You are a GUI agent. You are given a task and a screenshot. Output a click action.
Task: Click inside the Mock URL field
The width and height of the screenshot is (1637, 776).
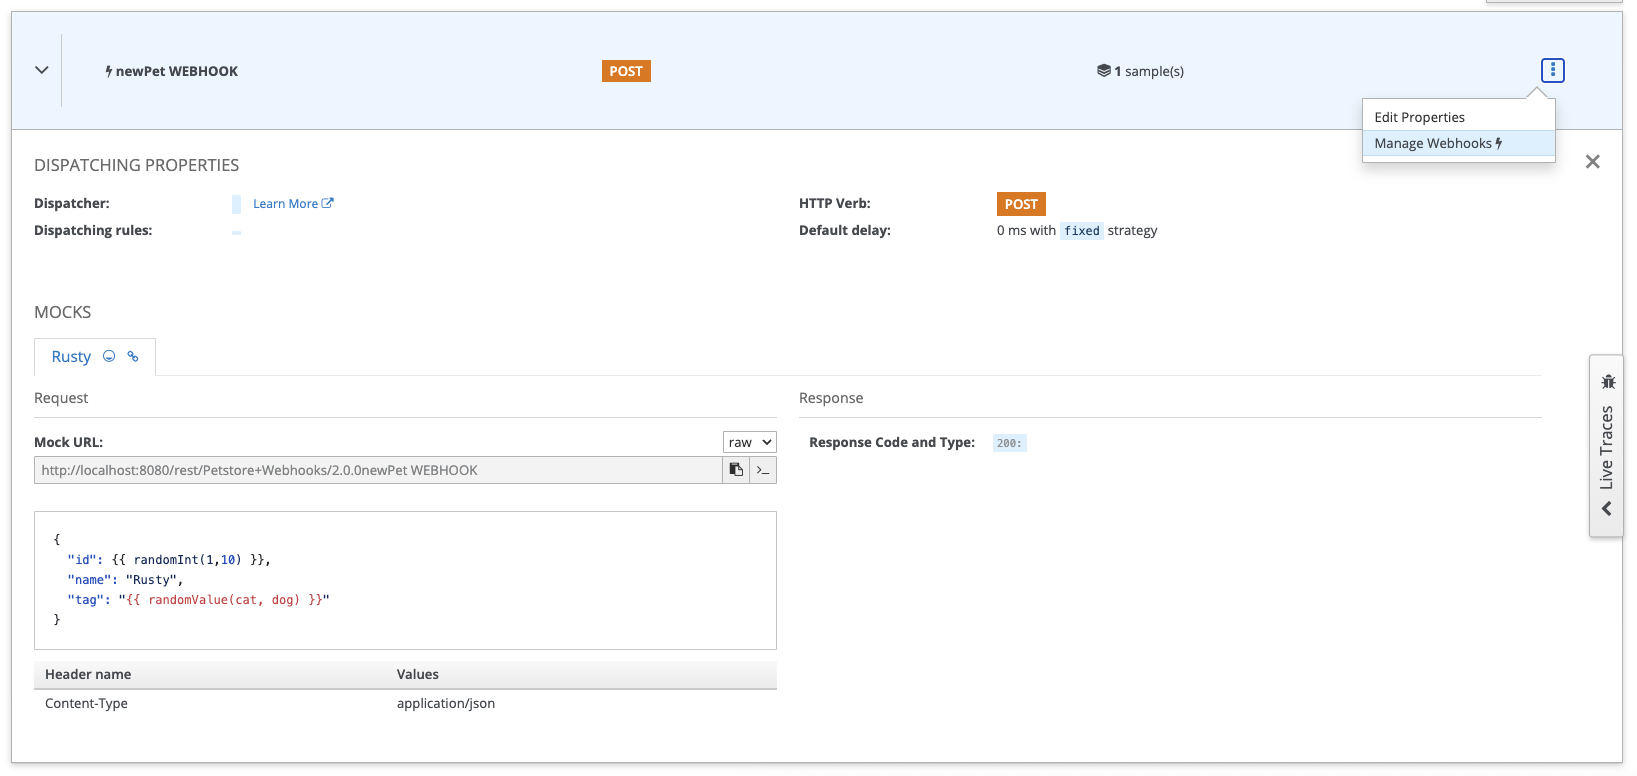[x=378, y=470]
